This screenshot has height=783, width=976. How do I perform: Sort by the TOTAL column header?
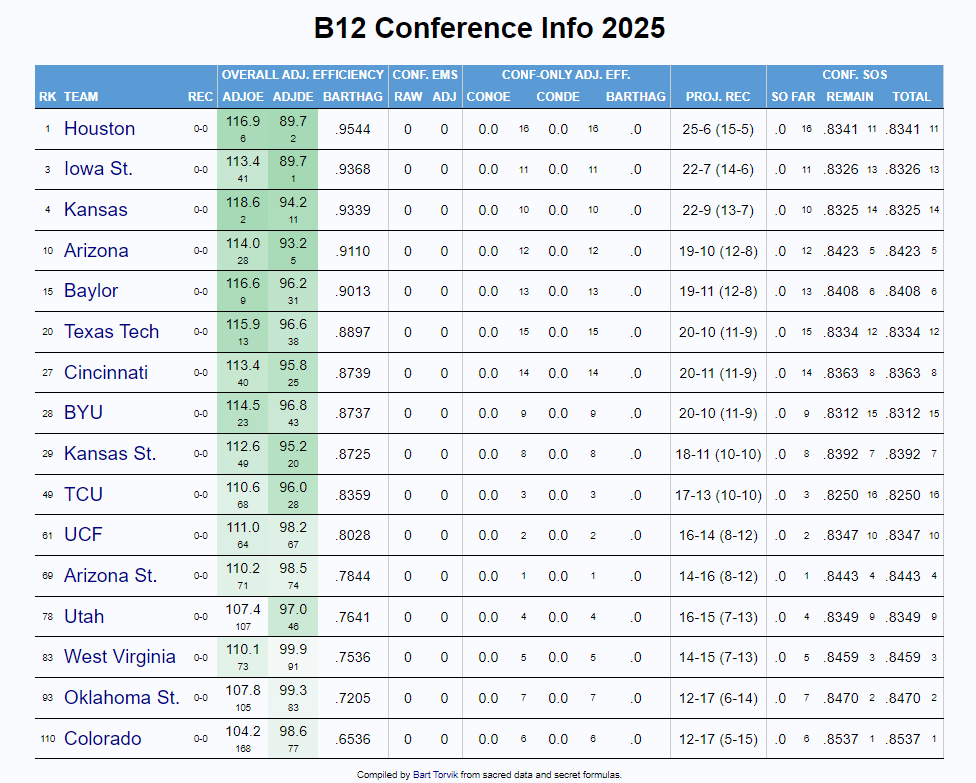(x=912, y=97)
